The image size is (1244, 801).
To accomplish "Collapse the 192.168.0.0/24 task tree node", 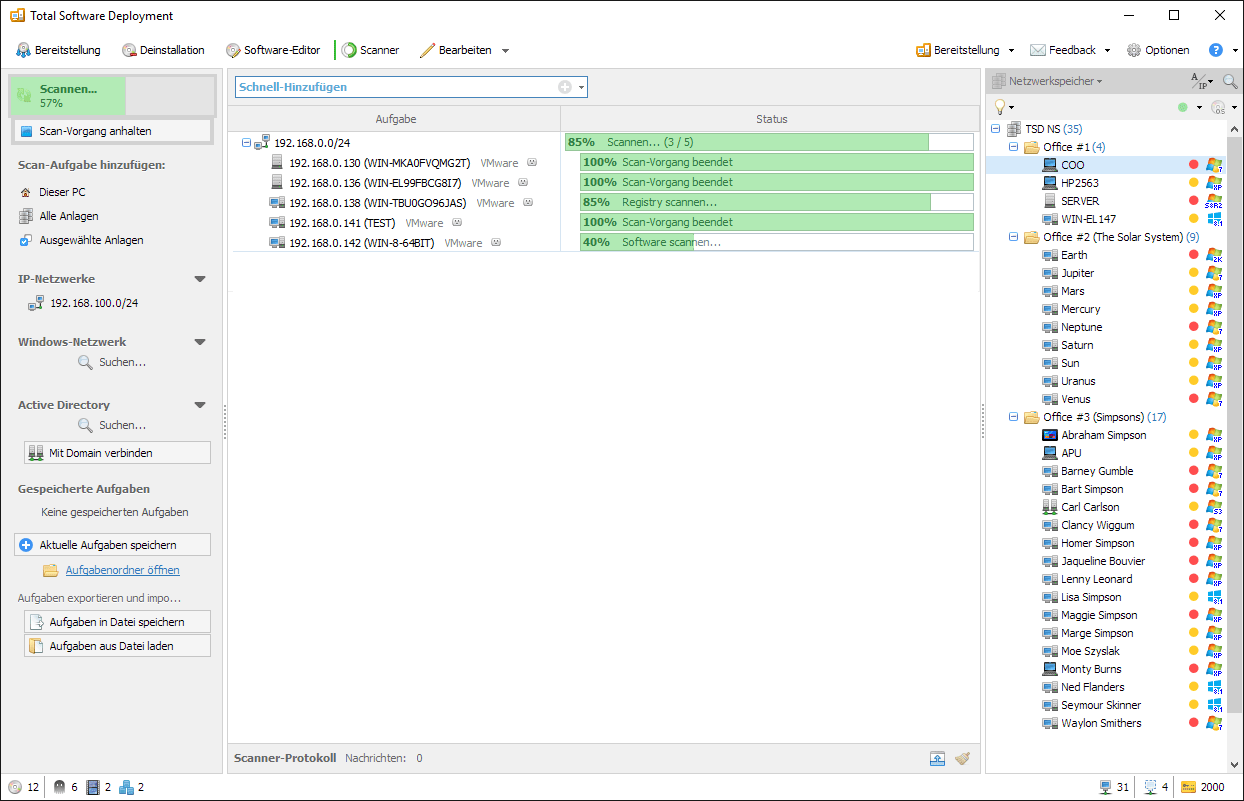I will click(247, 143).
